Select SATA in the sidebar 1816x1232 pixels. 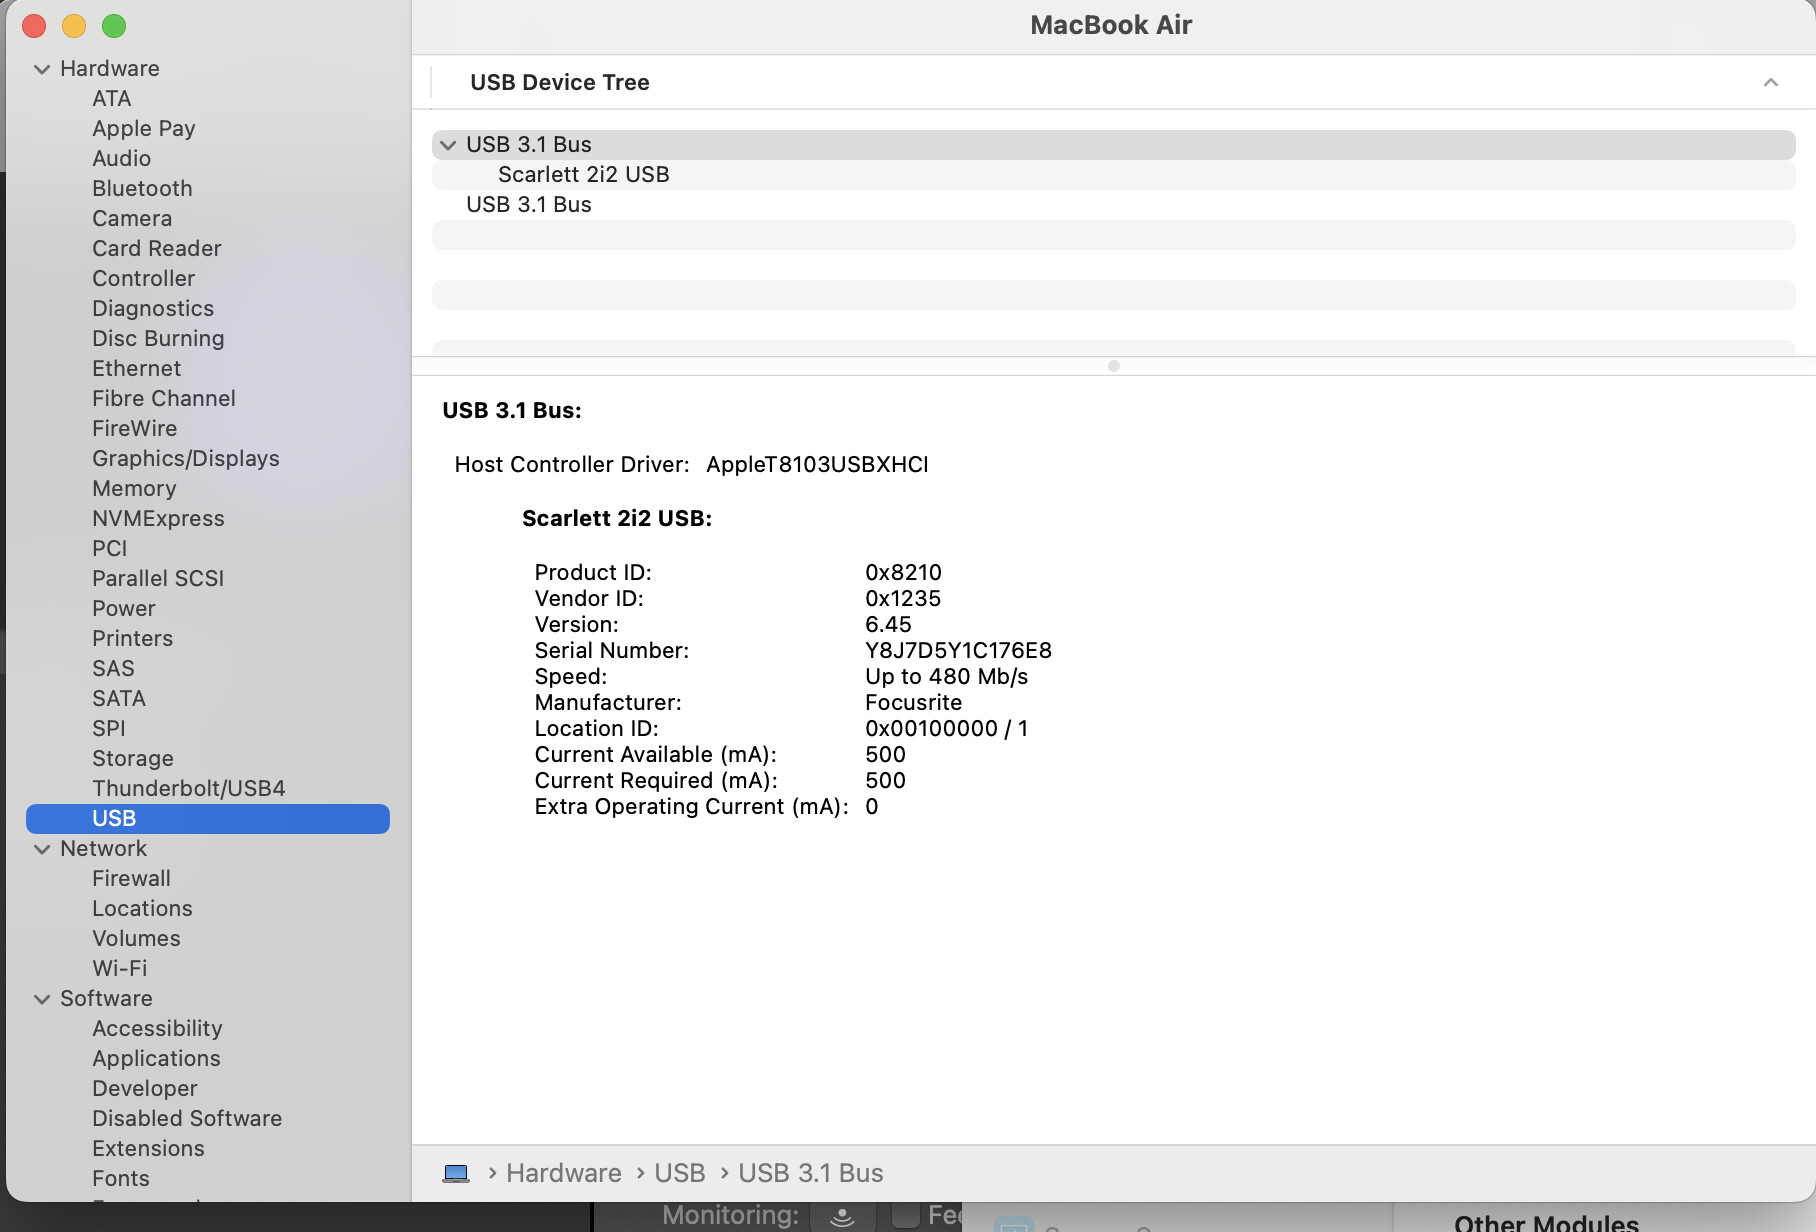[x=119, y=698]
